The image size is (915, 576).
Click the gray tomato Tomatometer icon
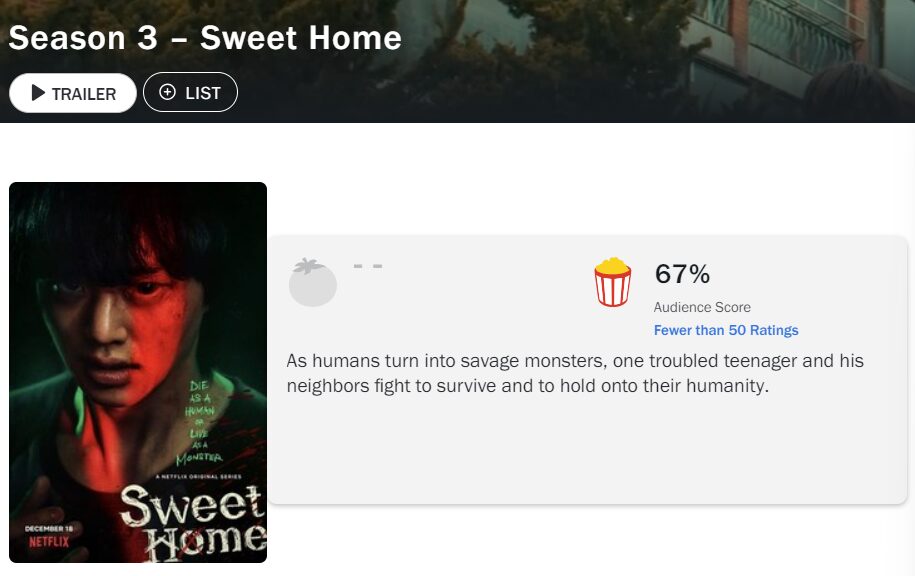pyautogui.click(x=312, y=281)
